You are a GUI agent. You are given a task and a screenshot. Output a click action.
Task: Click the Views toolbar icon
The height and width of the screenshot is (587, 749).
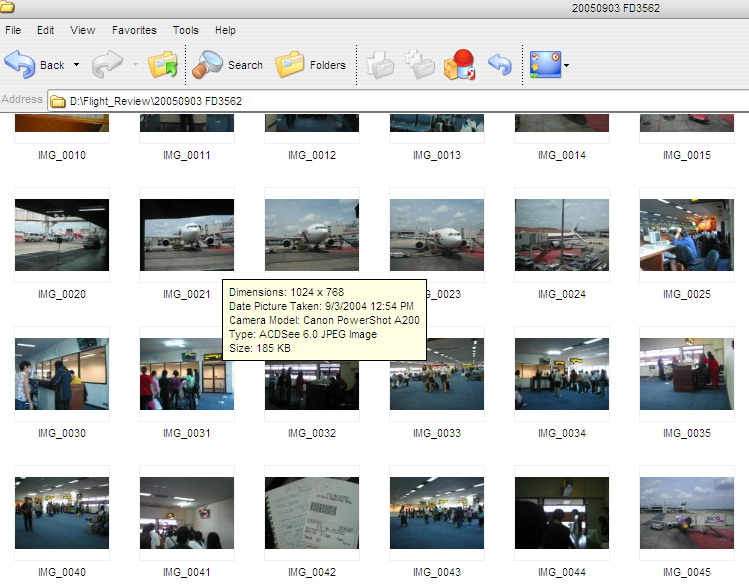click(545, 64)
